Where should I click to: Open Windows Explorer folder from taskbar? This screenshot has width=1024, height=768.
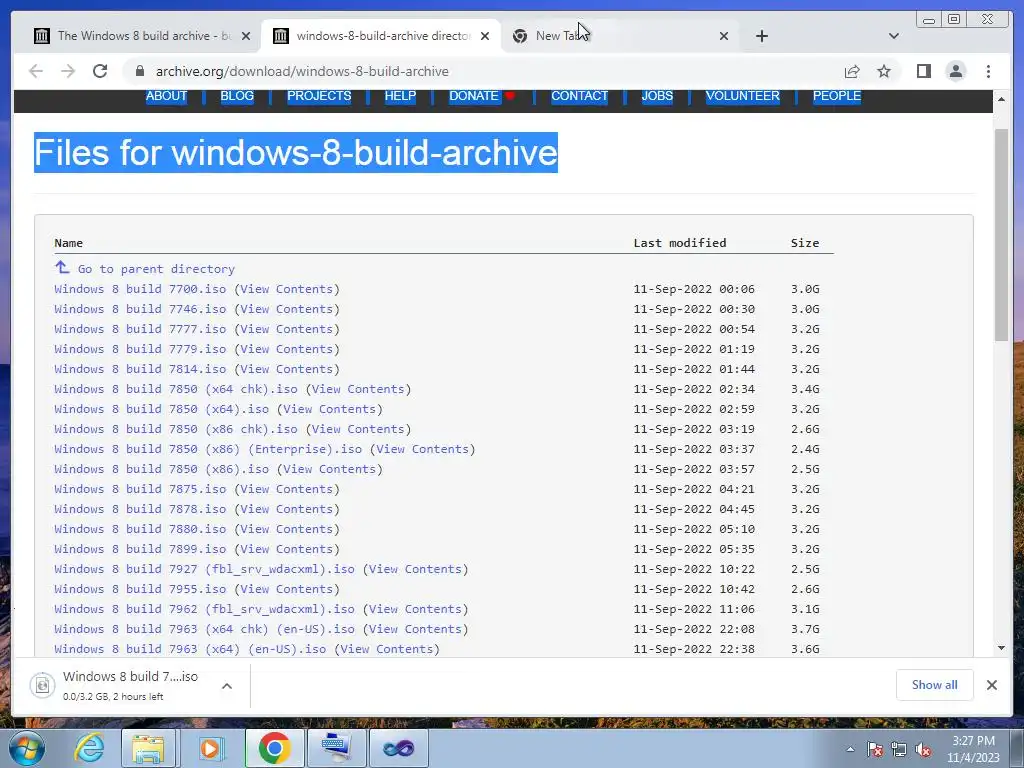click(x=148, y=748)
